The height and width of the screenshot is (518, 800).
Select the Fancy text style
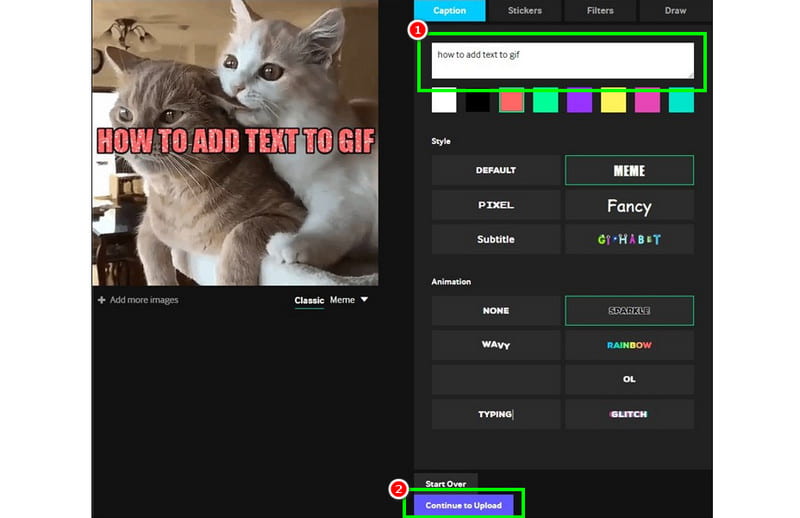629,205
